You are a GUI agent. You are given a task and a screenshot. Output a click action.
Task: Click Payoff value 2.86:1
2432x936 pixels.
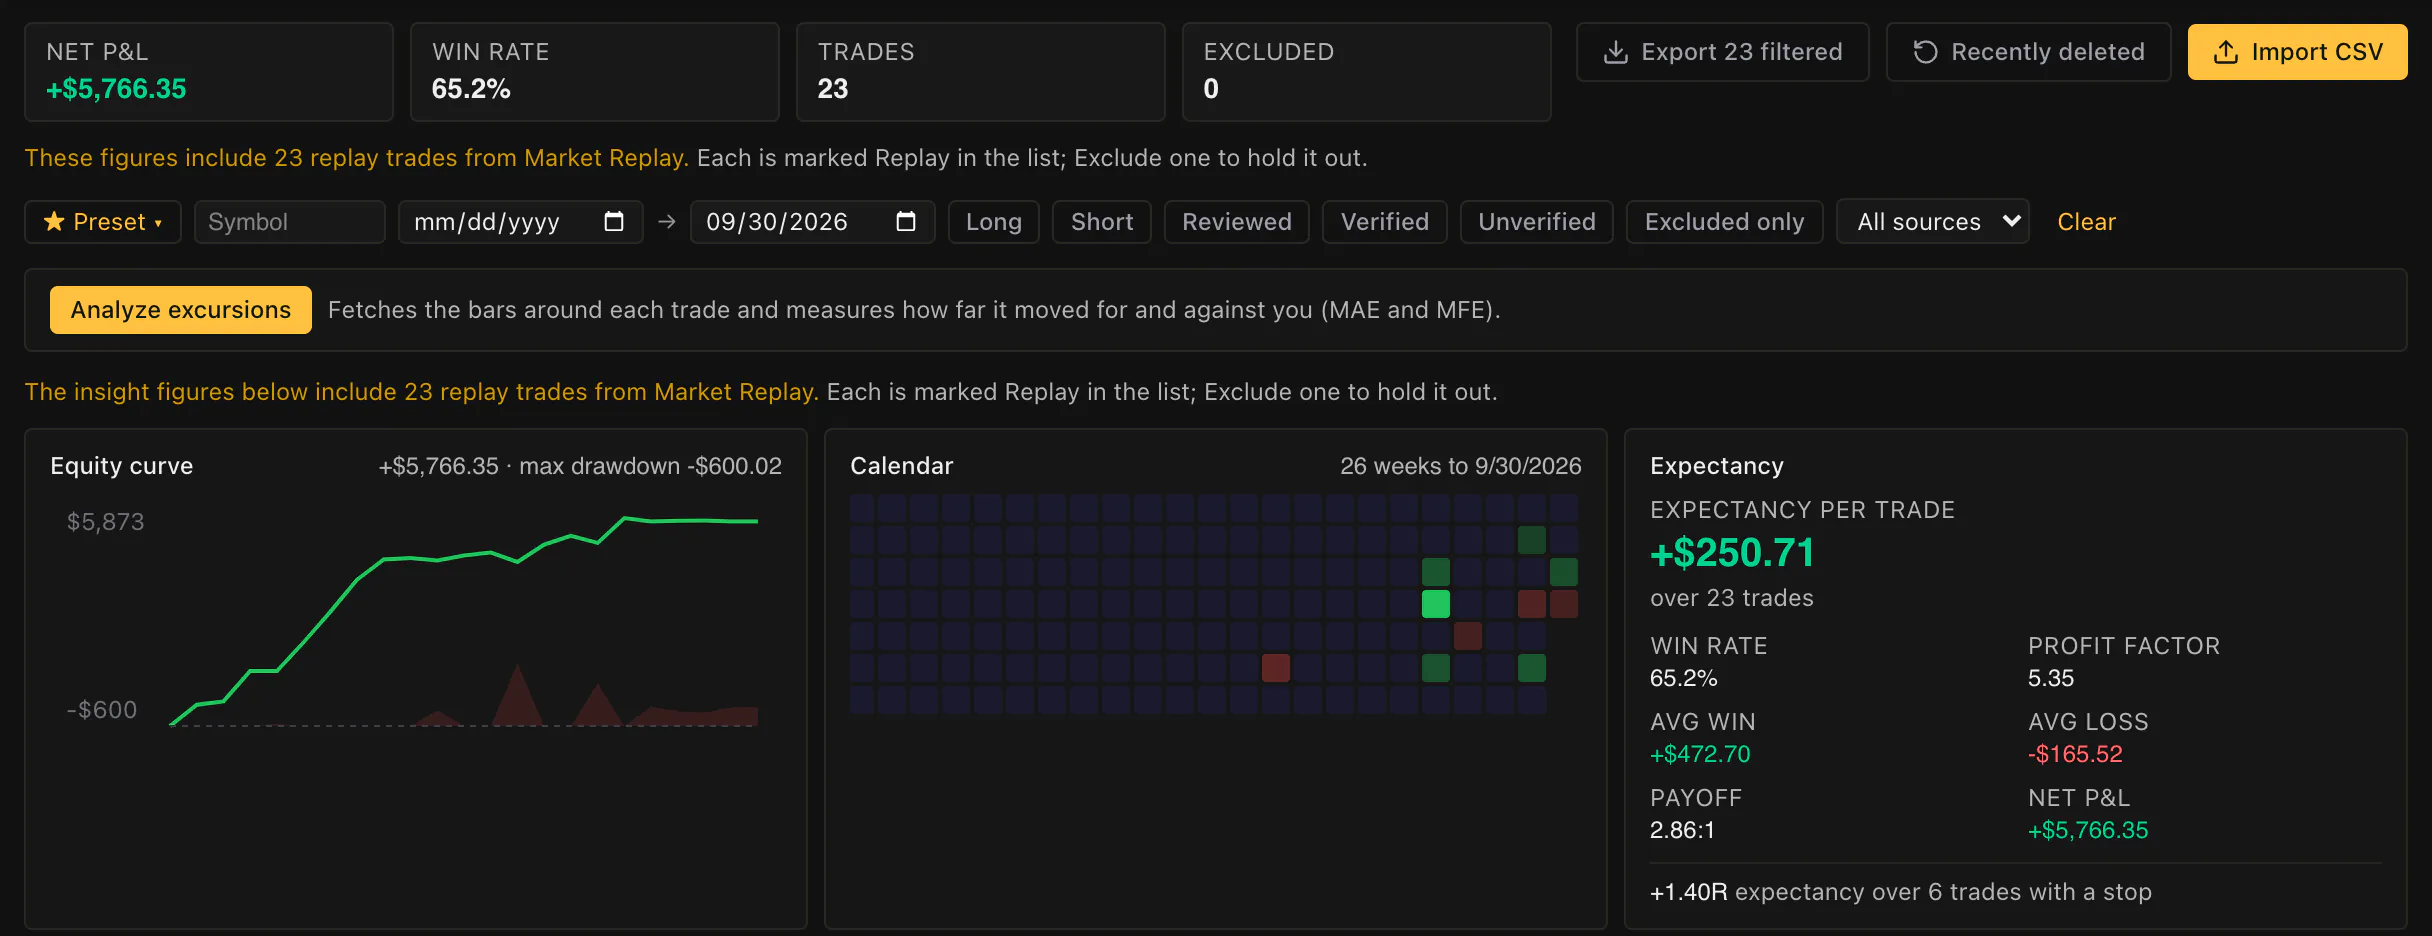(x=1682, y=830)
